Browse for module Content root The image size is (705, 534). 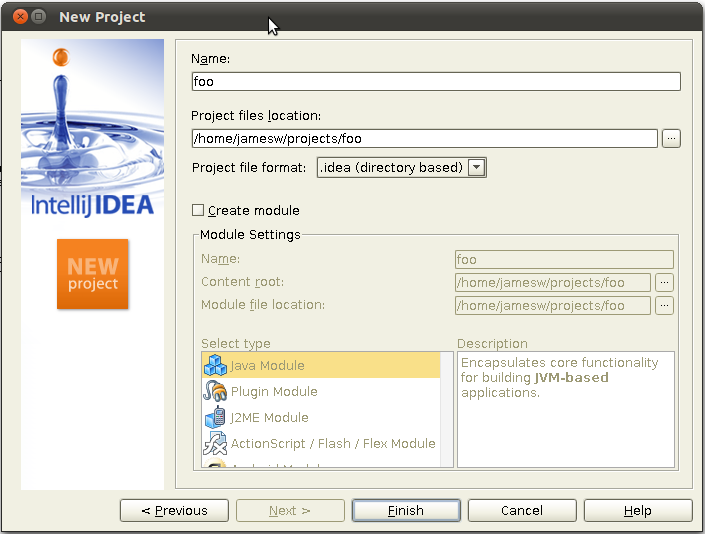point(665,283)
